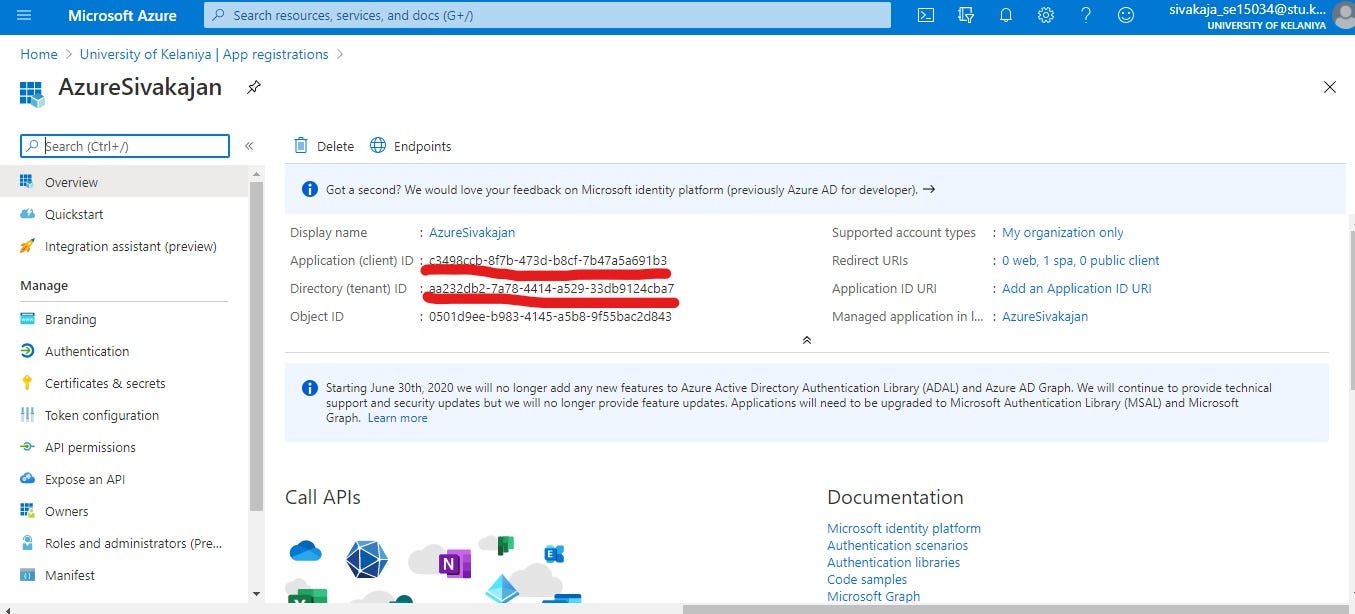Open Redirect URIs link
The height and width of the screenshot is (614, 1355).
(1081, 260)
